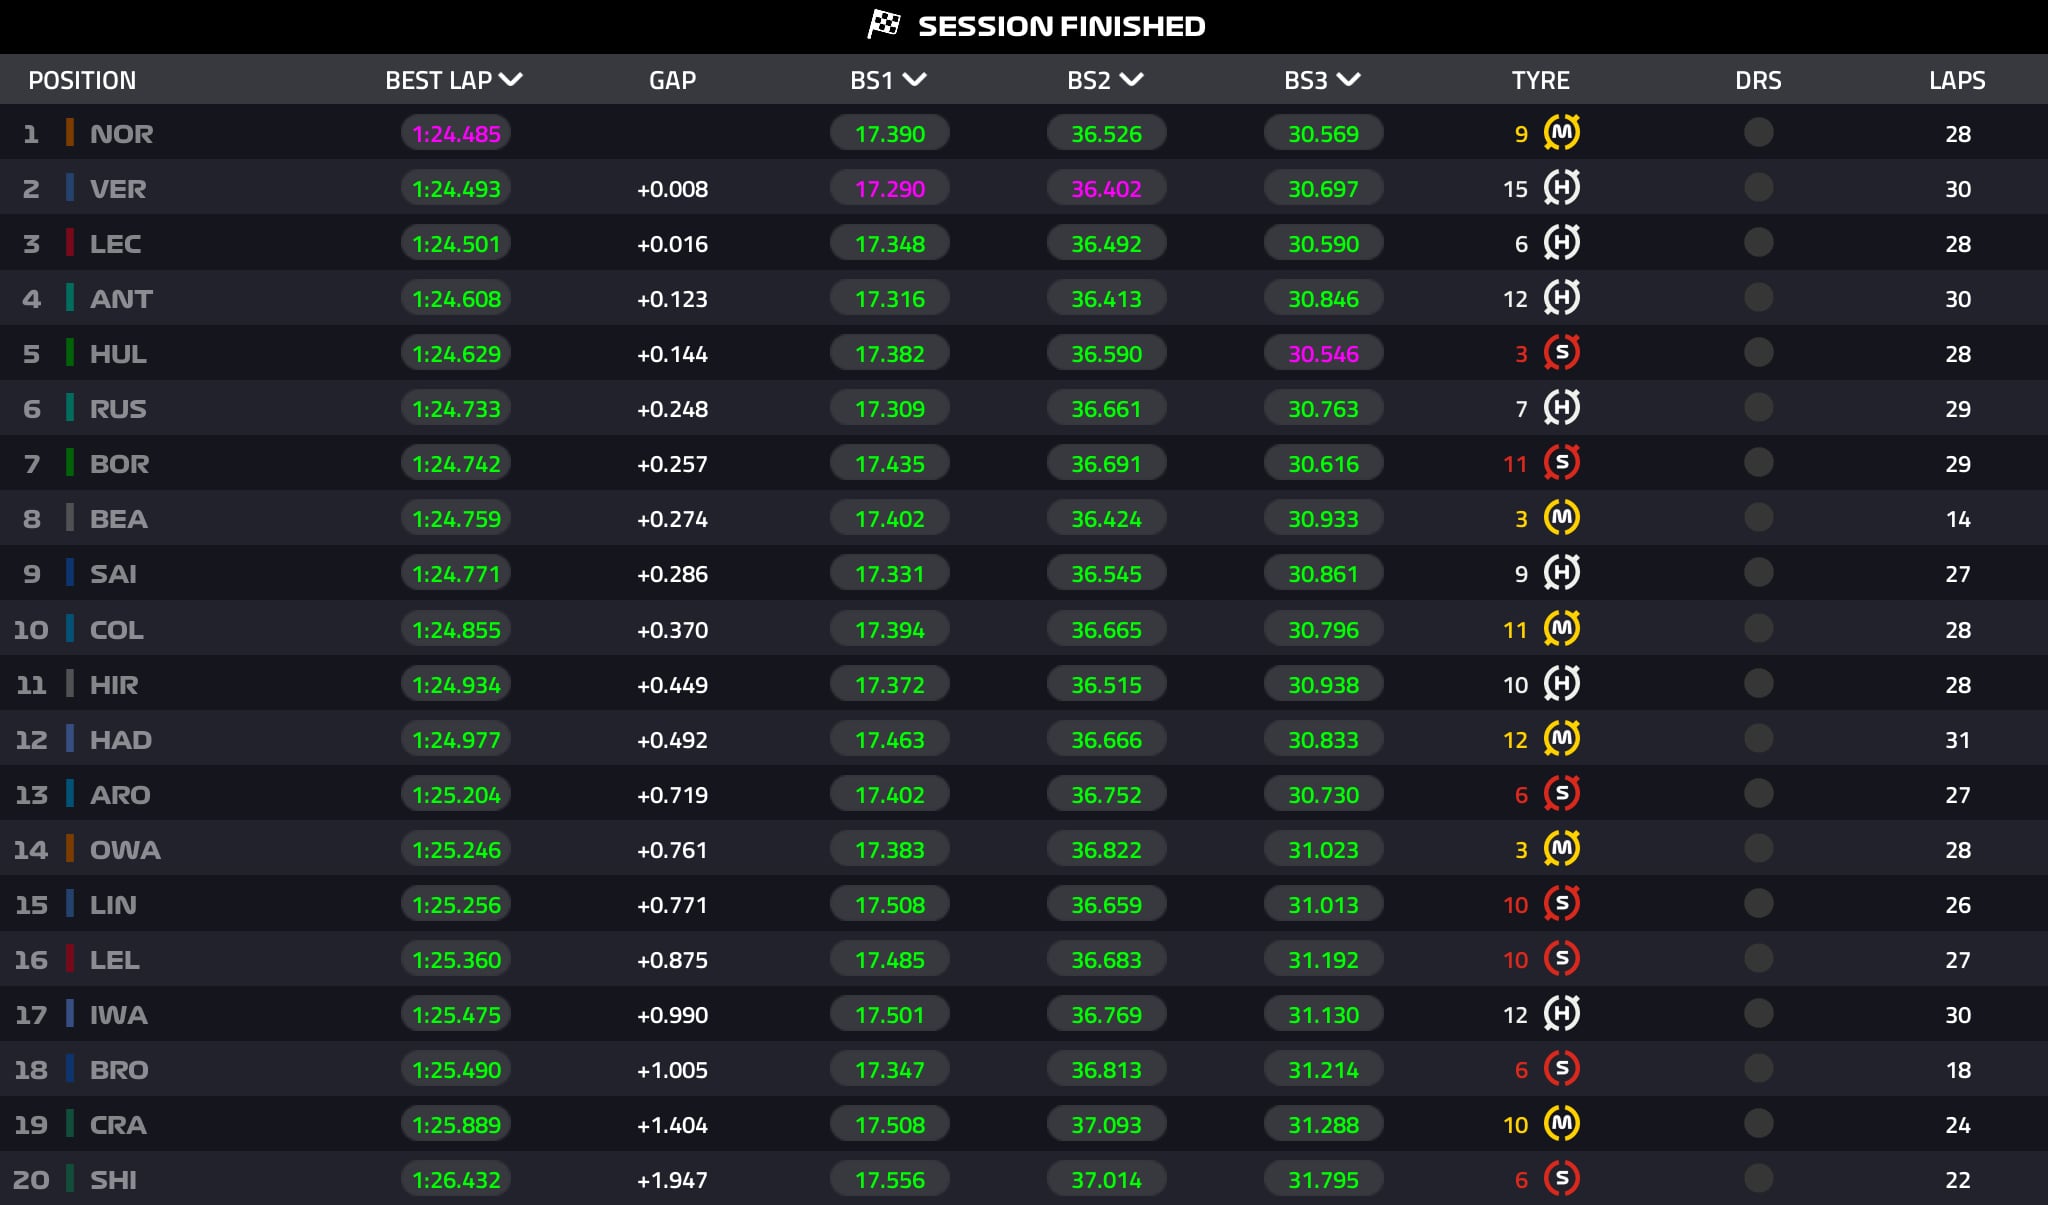Click Iwasa's hard tyre icon
The height and width of the screenshot is (1205, 2048).
pyautogui.click(x=1561, y=1014)
